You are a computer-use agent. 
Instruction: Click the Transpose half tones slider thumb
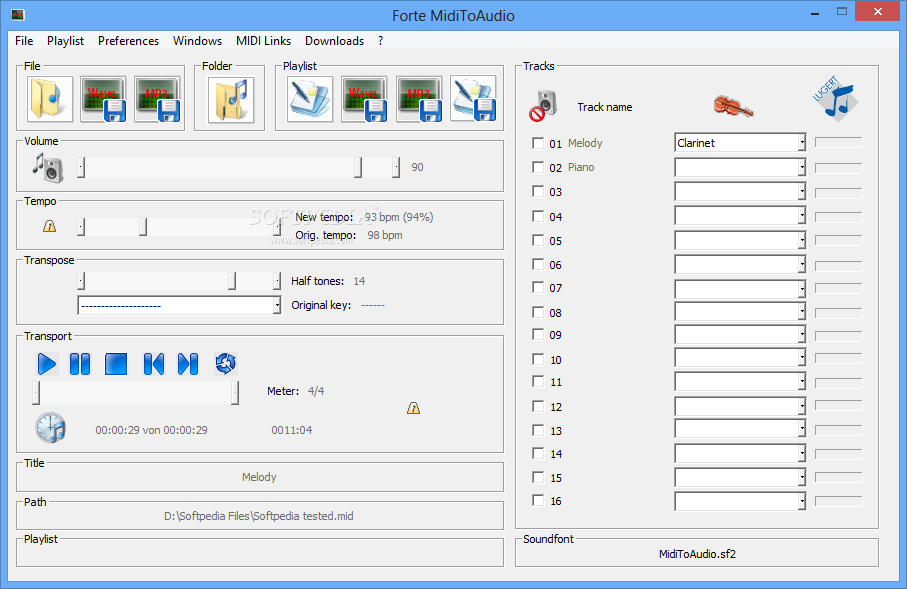coord(232,281)
